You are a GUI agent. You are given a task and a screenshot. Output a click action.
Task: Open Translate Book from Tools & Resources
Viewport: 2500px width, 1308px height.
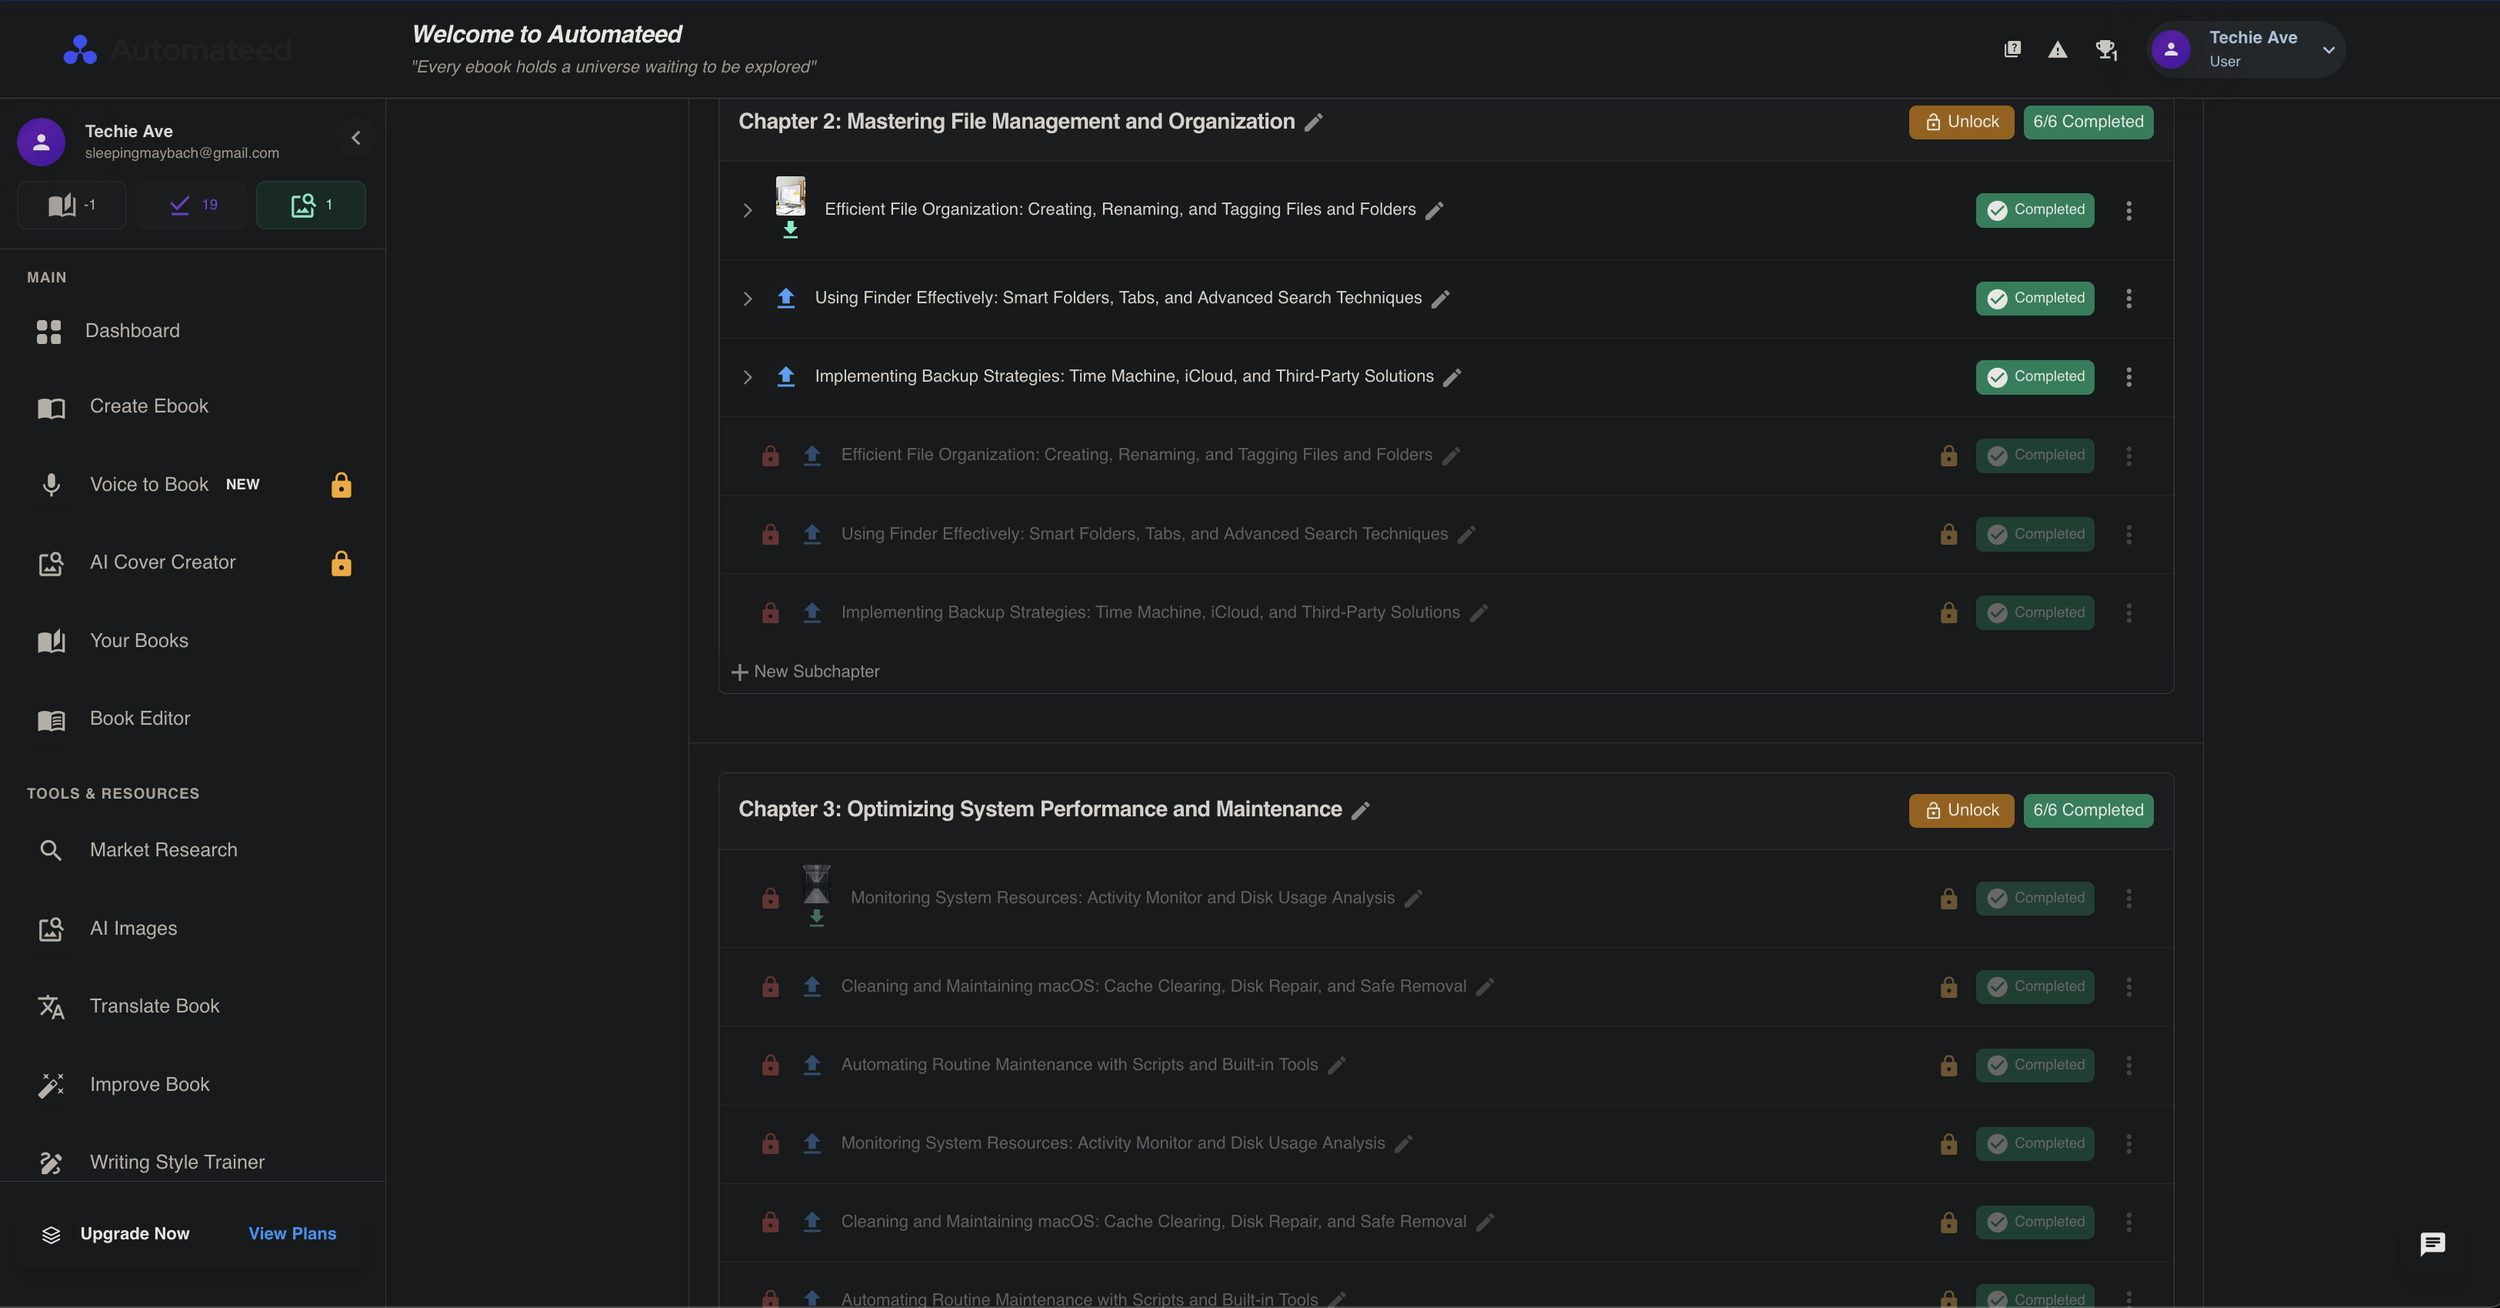[x=154, y=1005]
